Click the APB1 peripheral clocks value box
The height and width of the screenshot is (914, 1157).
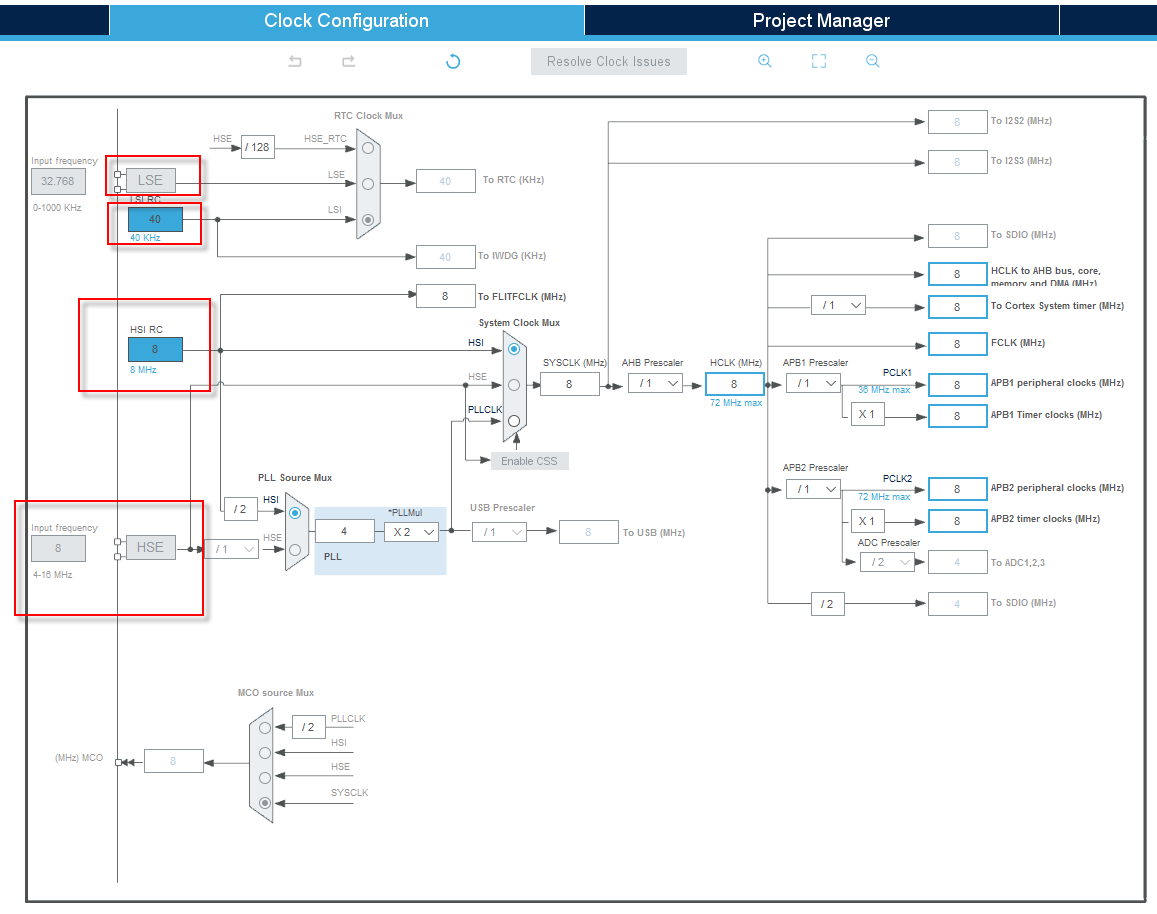(957, 384)
